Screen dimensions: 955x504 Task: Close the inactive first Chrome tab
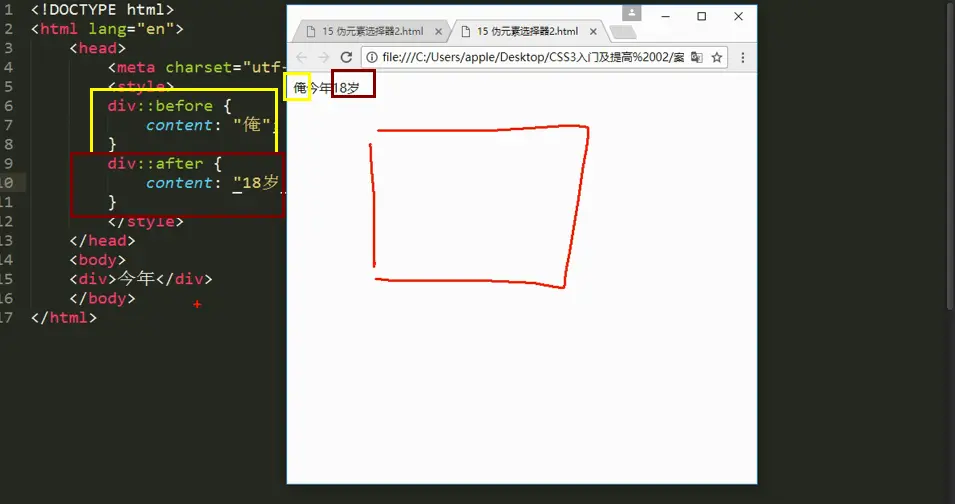click(438, 32)
